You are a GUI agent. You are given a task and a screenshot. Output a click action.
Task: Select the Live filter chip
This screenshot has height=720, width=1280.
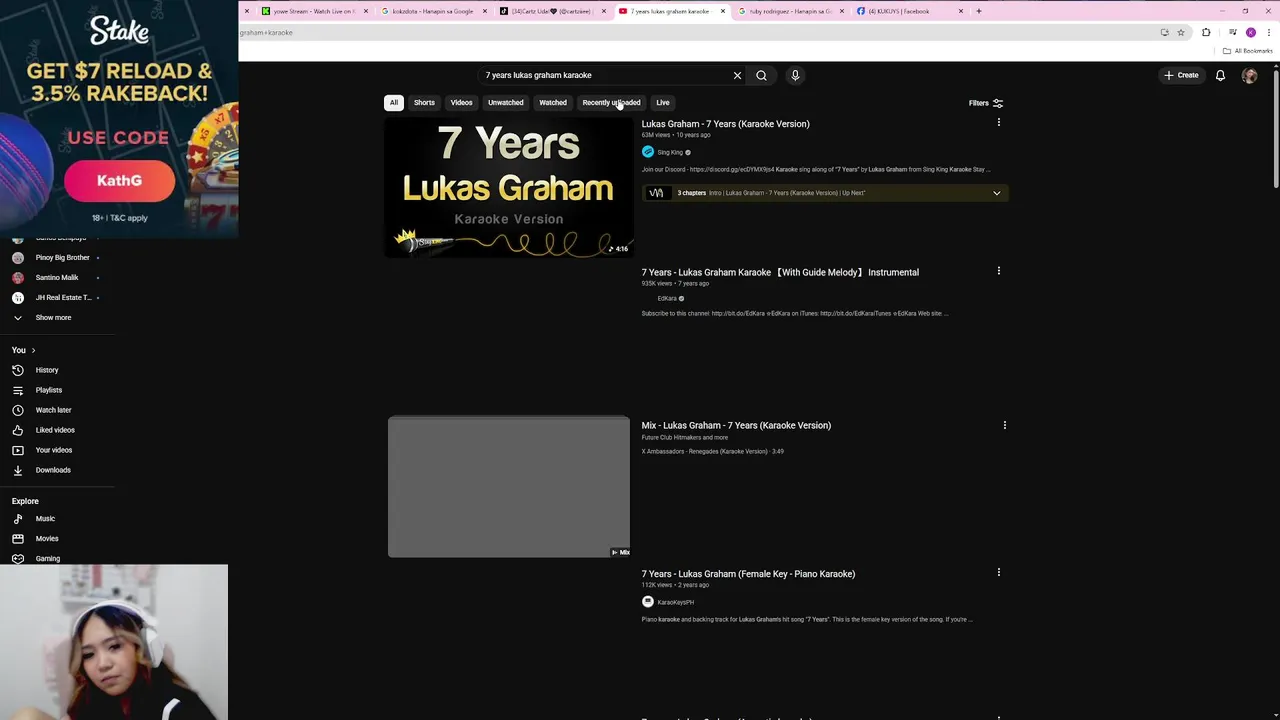pyautogui.click(x=662, y=102)
